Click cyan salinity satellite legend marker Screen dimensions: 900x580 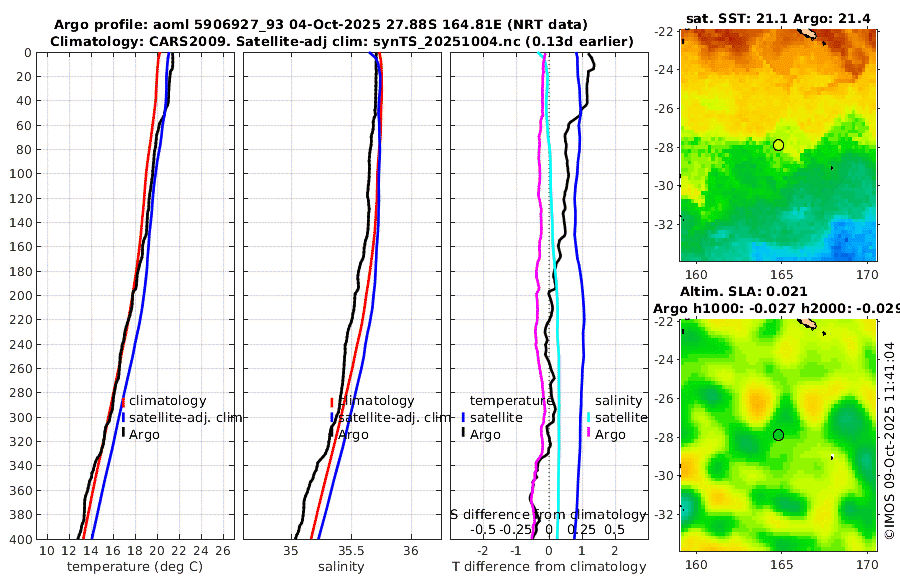(x=588, y=417)
